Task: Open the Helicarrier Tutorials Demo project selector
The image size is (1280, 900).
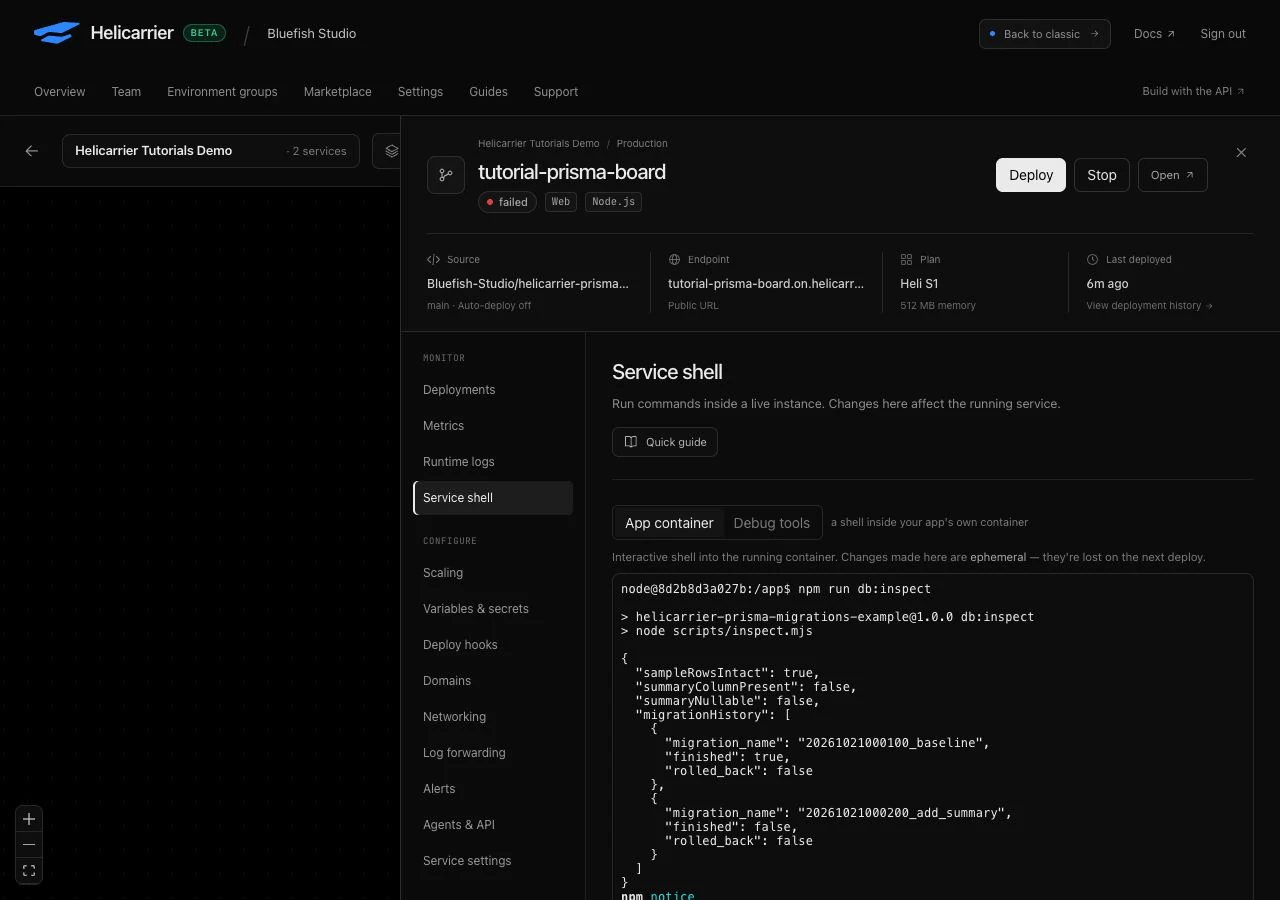Action: click(211, 151)
